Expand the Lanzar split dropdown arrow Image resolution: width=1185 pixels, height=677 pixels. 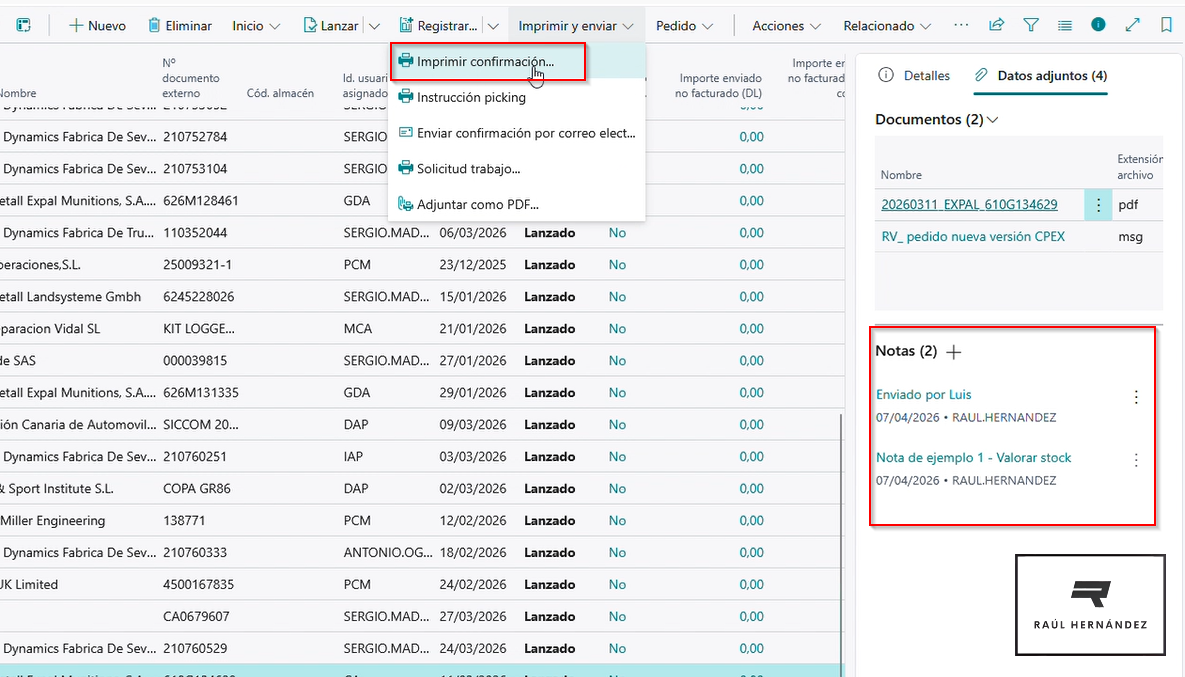coord(374,25)
